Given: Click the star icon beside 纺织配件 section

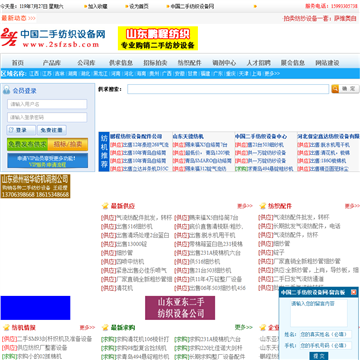Looking at the screenshot, I should pyautogui.click(x=263, y=206).
